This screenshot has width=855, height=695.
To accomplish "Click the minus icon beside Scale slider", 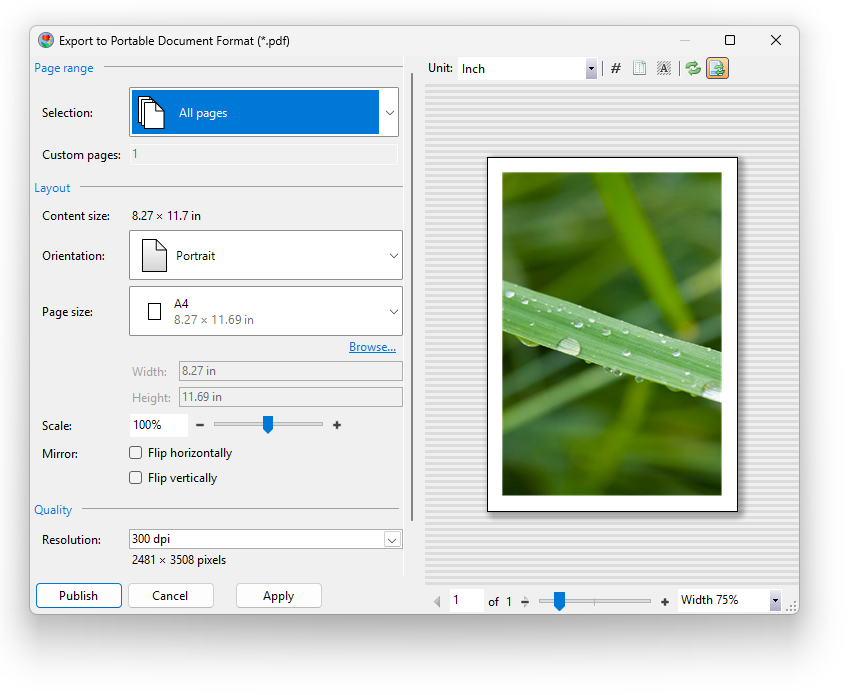I will [x=200, y=425].
